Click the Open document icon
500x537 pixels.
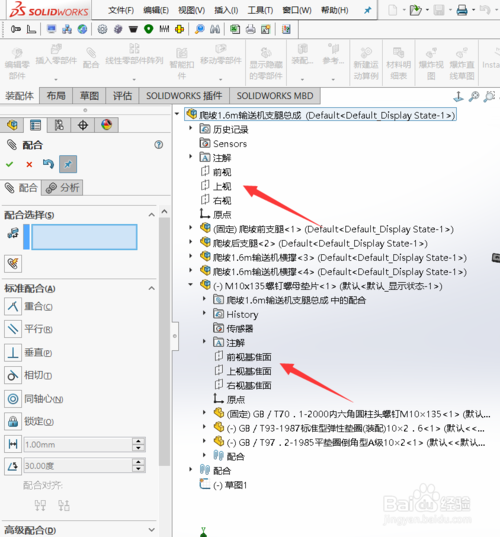[415, 10]
